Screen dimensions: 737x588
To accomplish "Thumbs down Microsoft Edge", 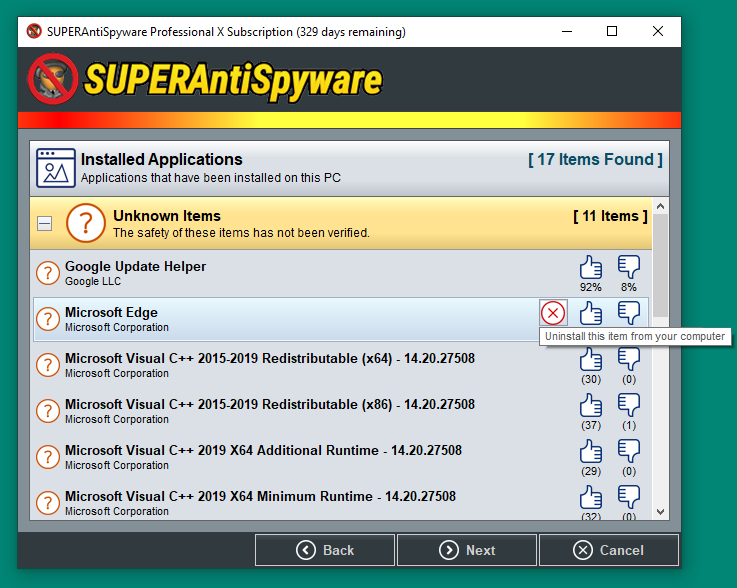I will (629, 313).
